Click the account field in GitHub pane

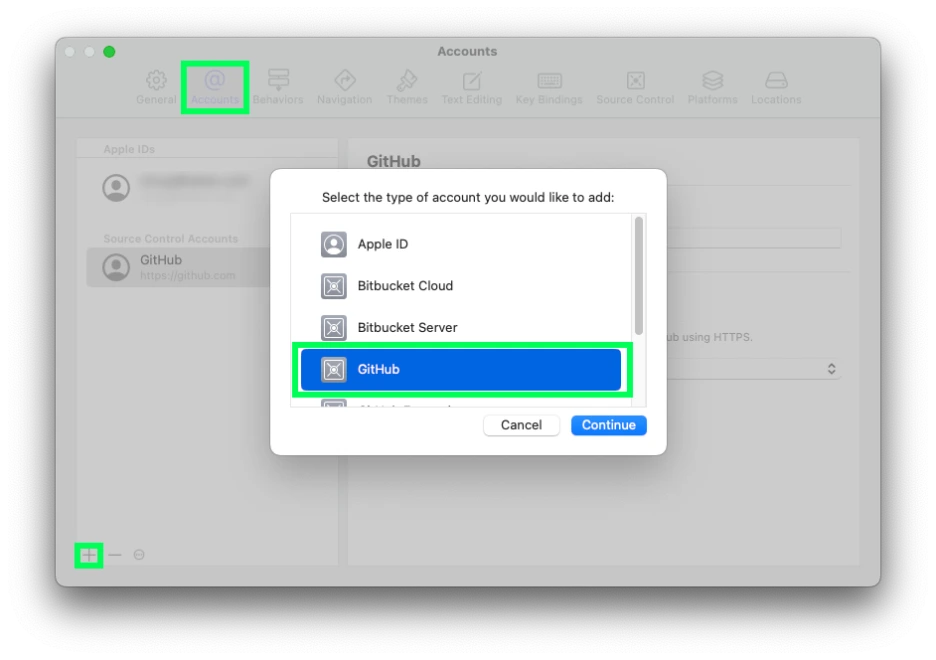[x=754, y=238]
